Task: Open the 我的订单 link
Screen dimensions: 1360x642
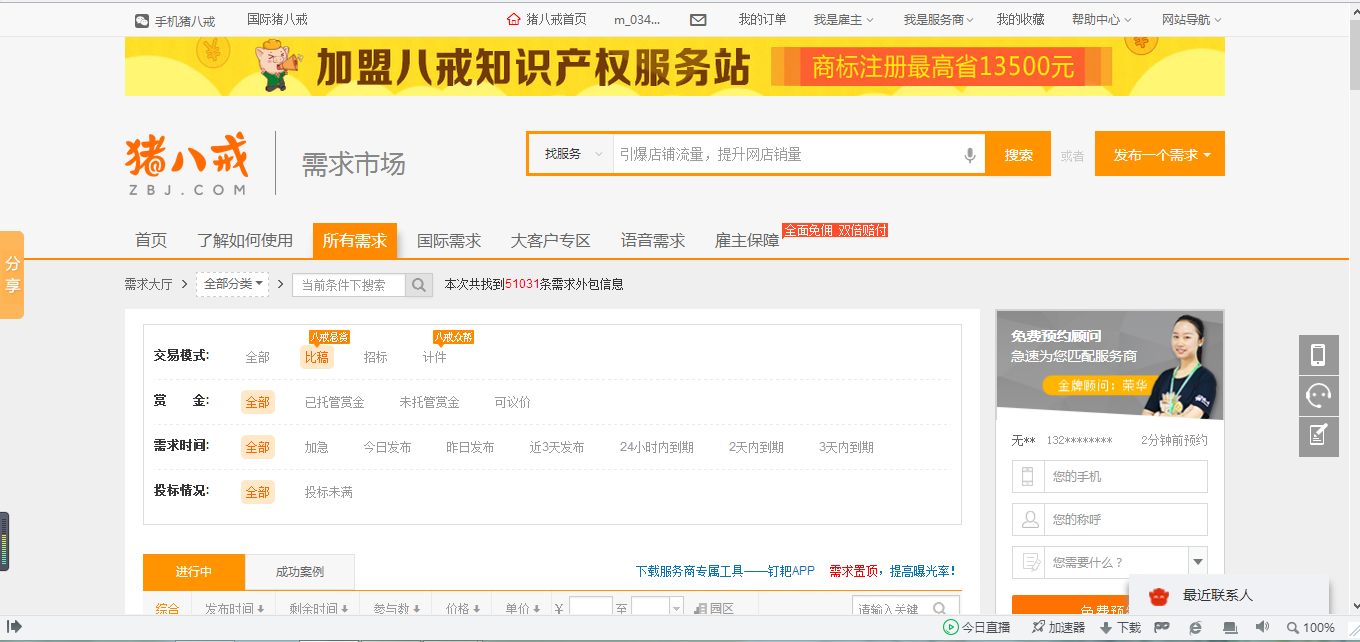Action: point(762,20)
